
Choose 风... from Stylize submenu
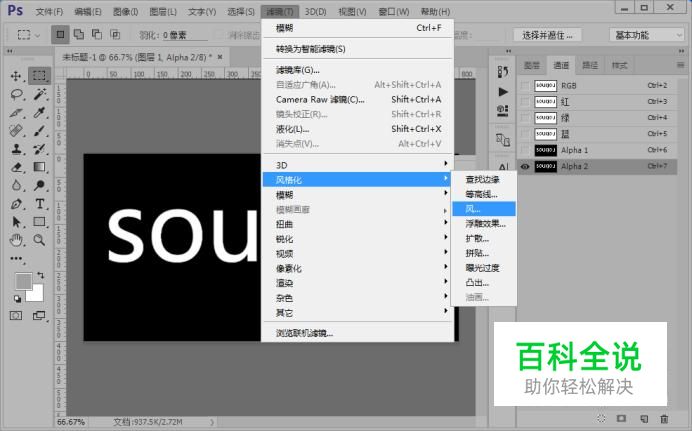(x=484, y=209)
